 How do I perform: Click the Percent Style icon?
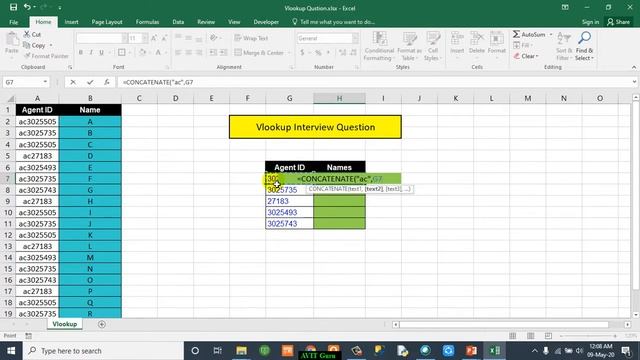click(x=318, y=53)
